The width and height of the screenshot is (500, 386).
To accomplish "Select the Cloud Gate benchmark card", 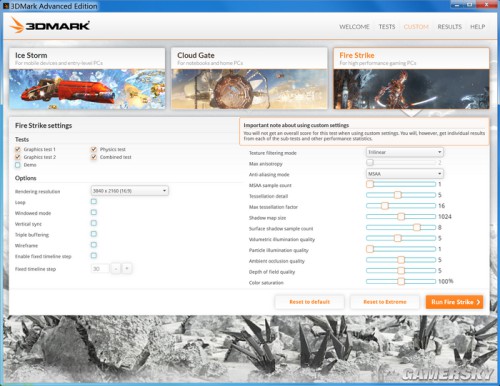I will click(x=249, y=79).
